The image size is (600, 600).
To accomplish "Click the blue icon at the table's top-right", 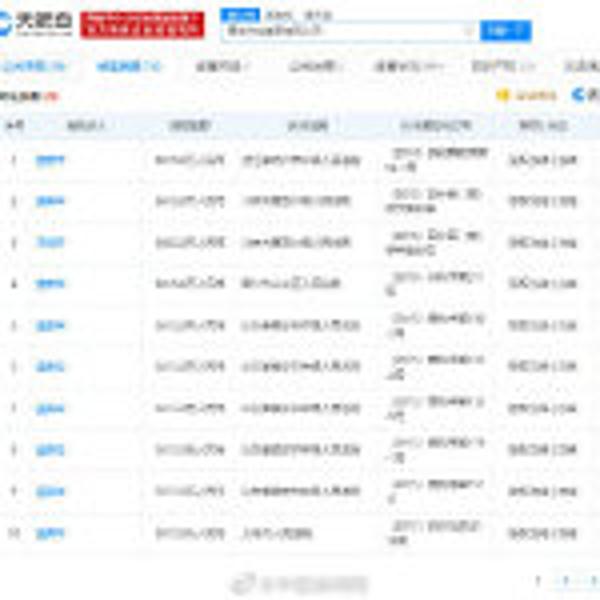I will tap(579, 95).
